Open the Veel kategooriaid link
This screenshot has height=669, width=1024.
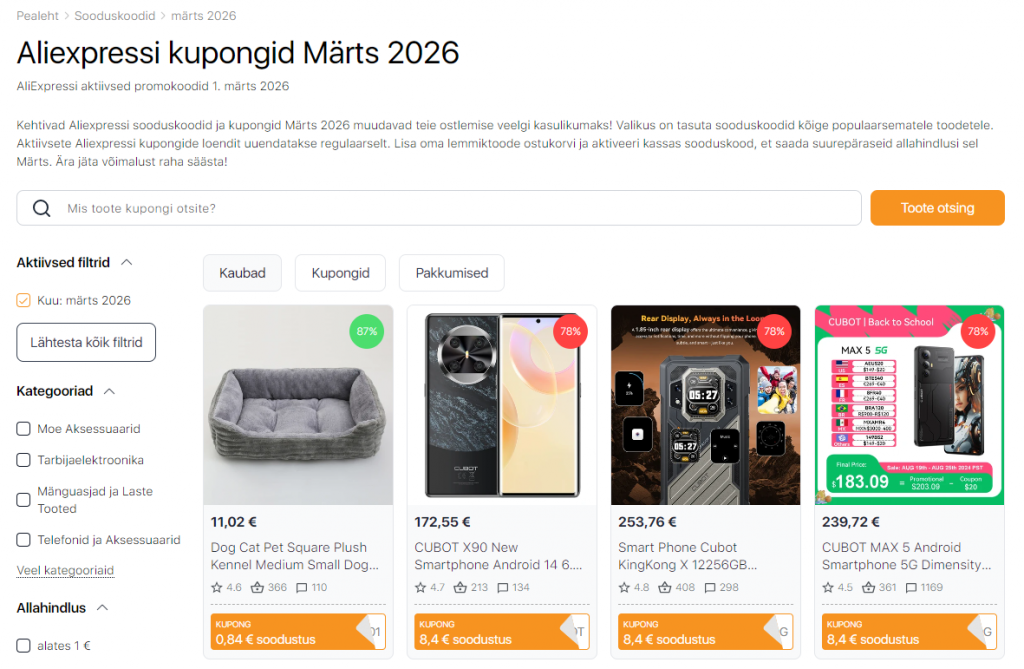point(64,570)
